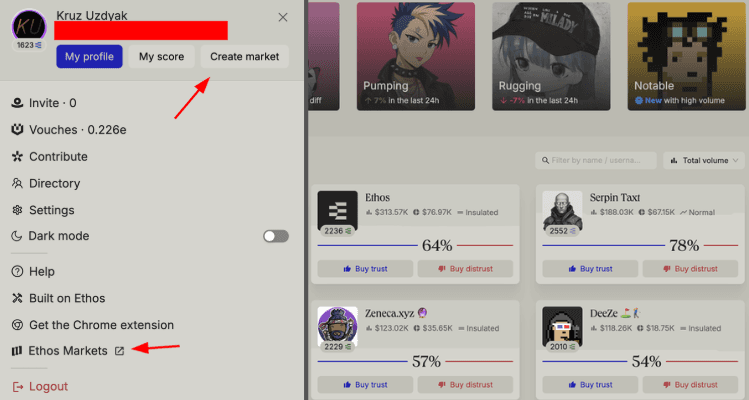This screenshot has width=749, height=400.
Task: Open Settings via gear icon
Action: click(17, 210)
